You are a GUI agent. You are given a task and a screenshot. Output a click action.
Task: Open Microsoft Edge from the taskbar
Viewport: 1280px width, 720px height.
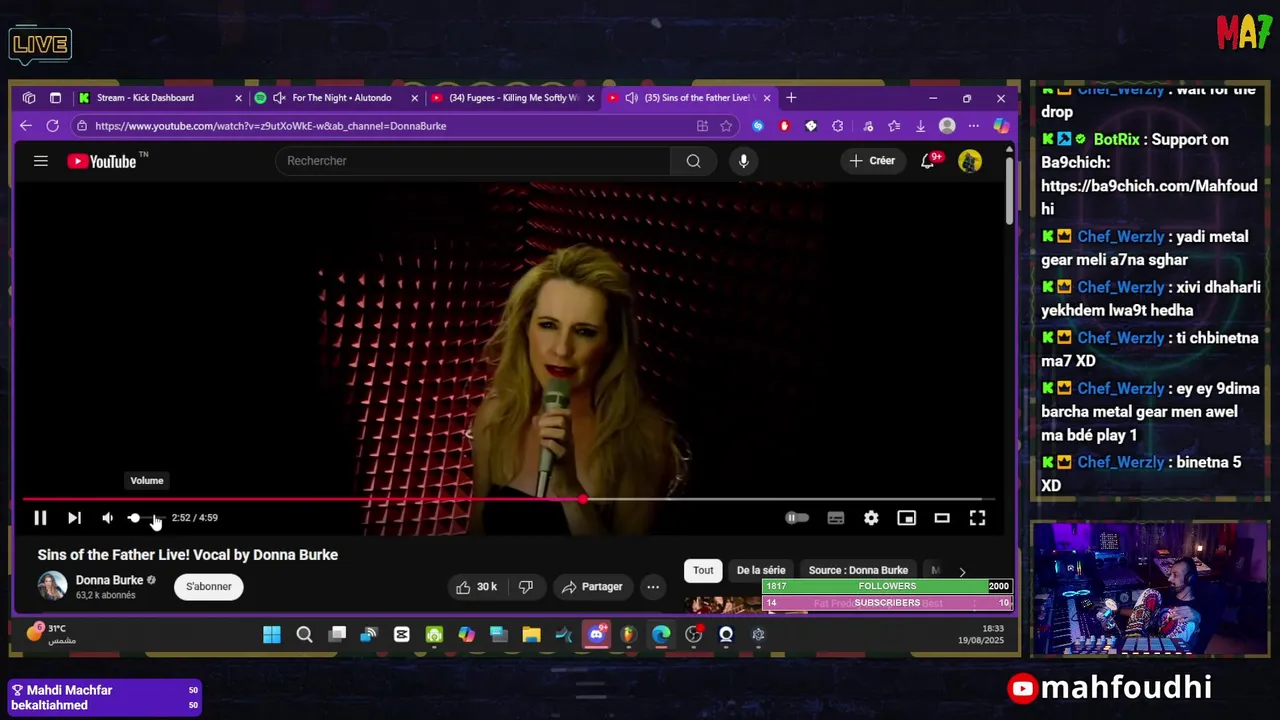pos(661,635)
